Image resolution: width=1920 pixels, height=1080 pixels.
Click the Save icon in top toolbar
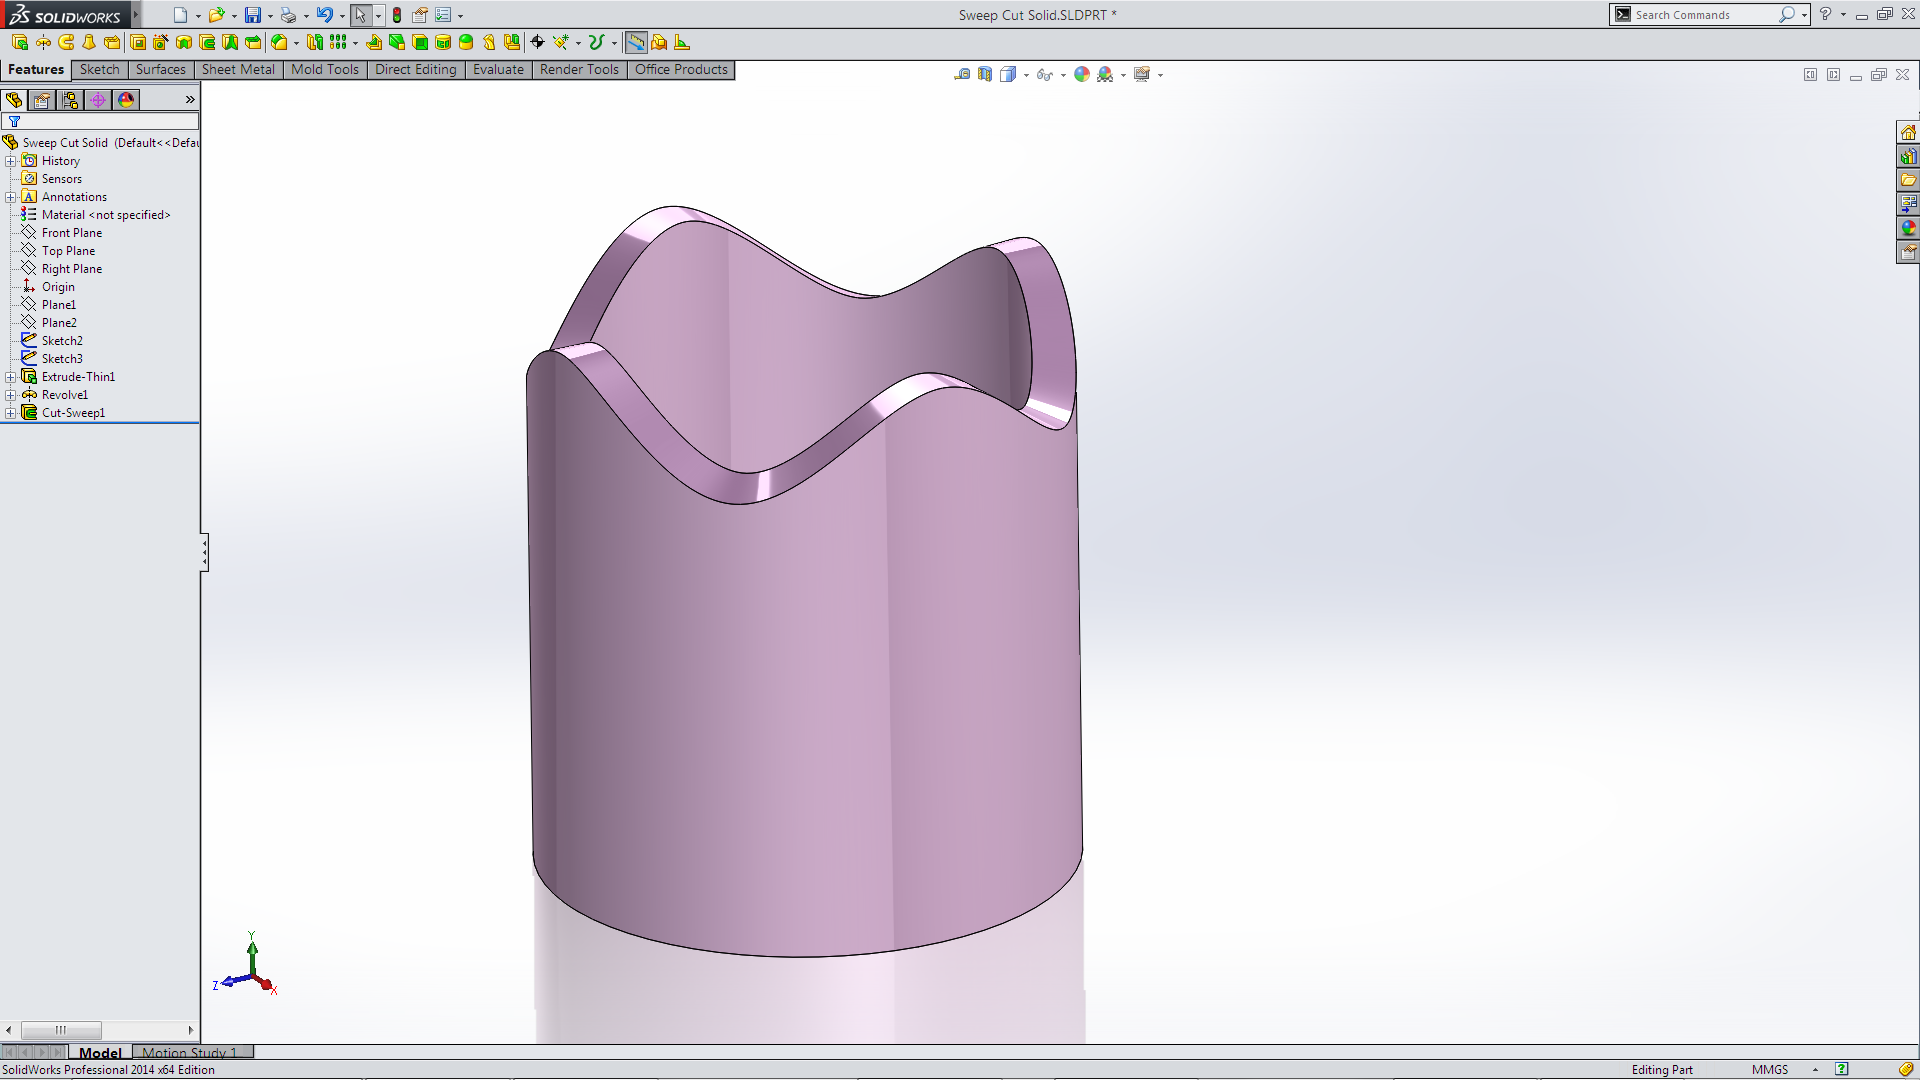pos(253,15)
